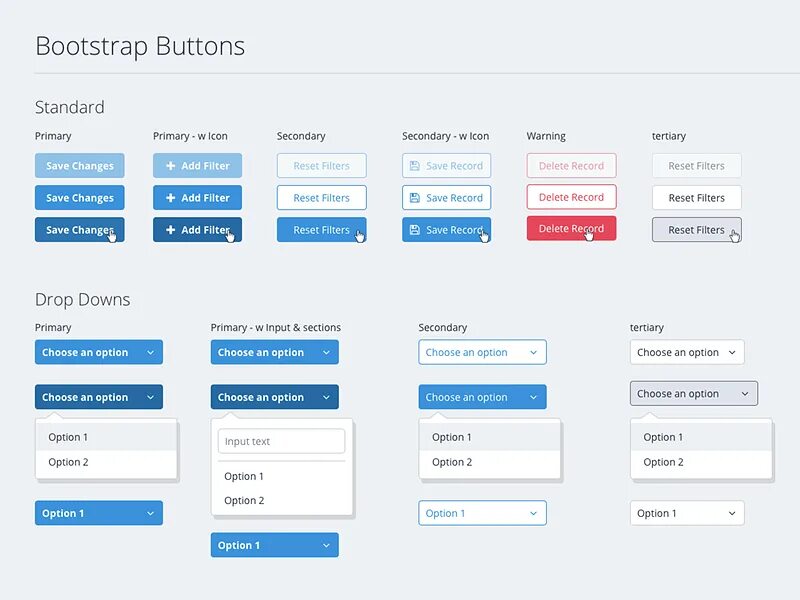800x600 pixels.
Task: Click the Warning column label
Action: coord(546,136)
